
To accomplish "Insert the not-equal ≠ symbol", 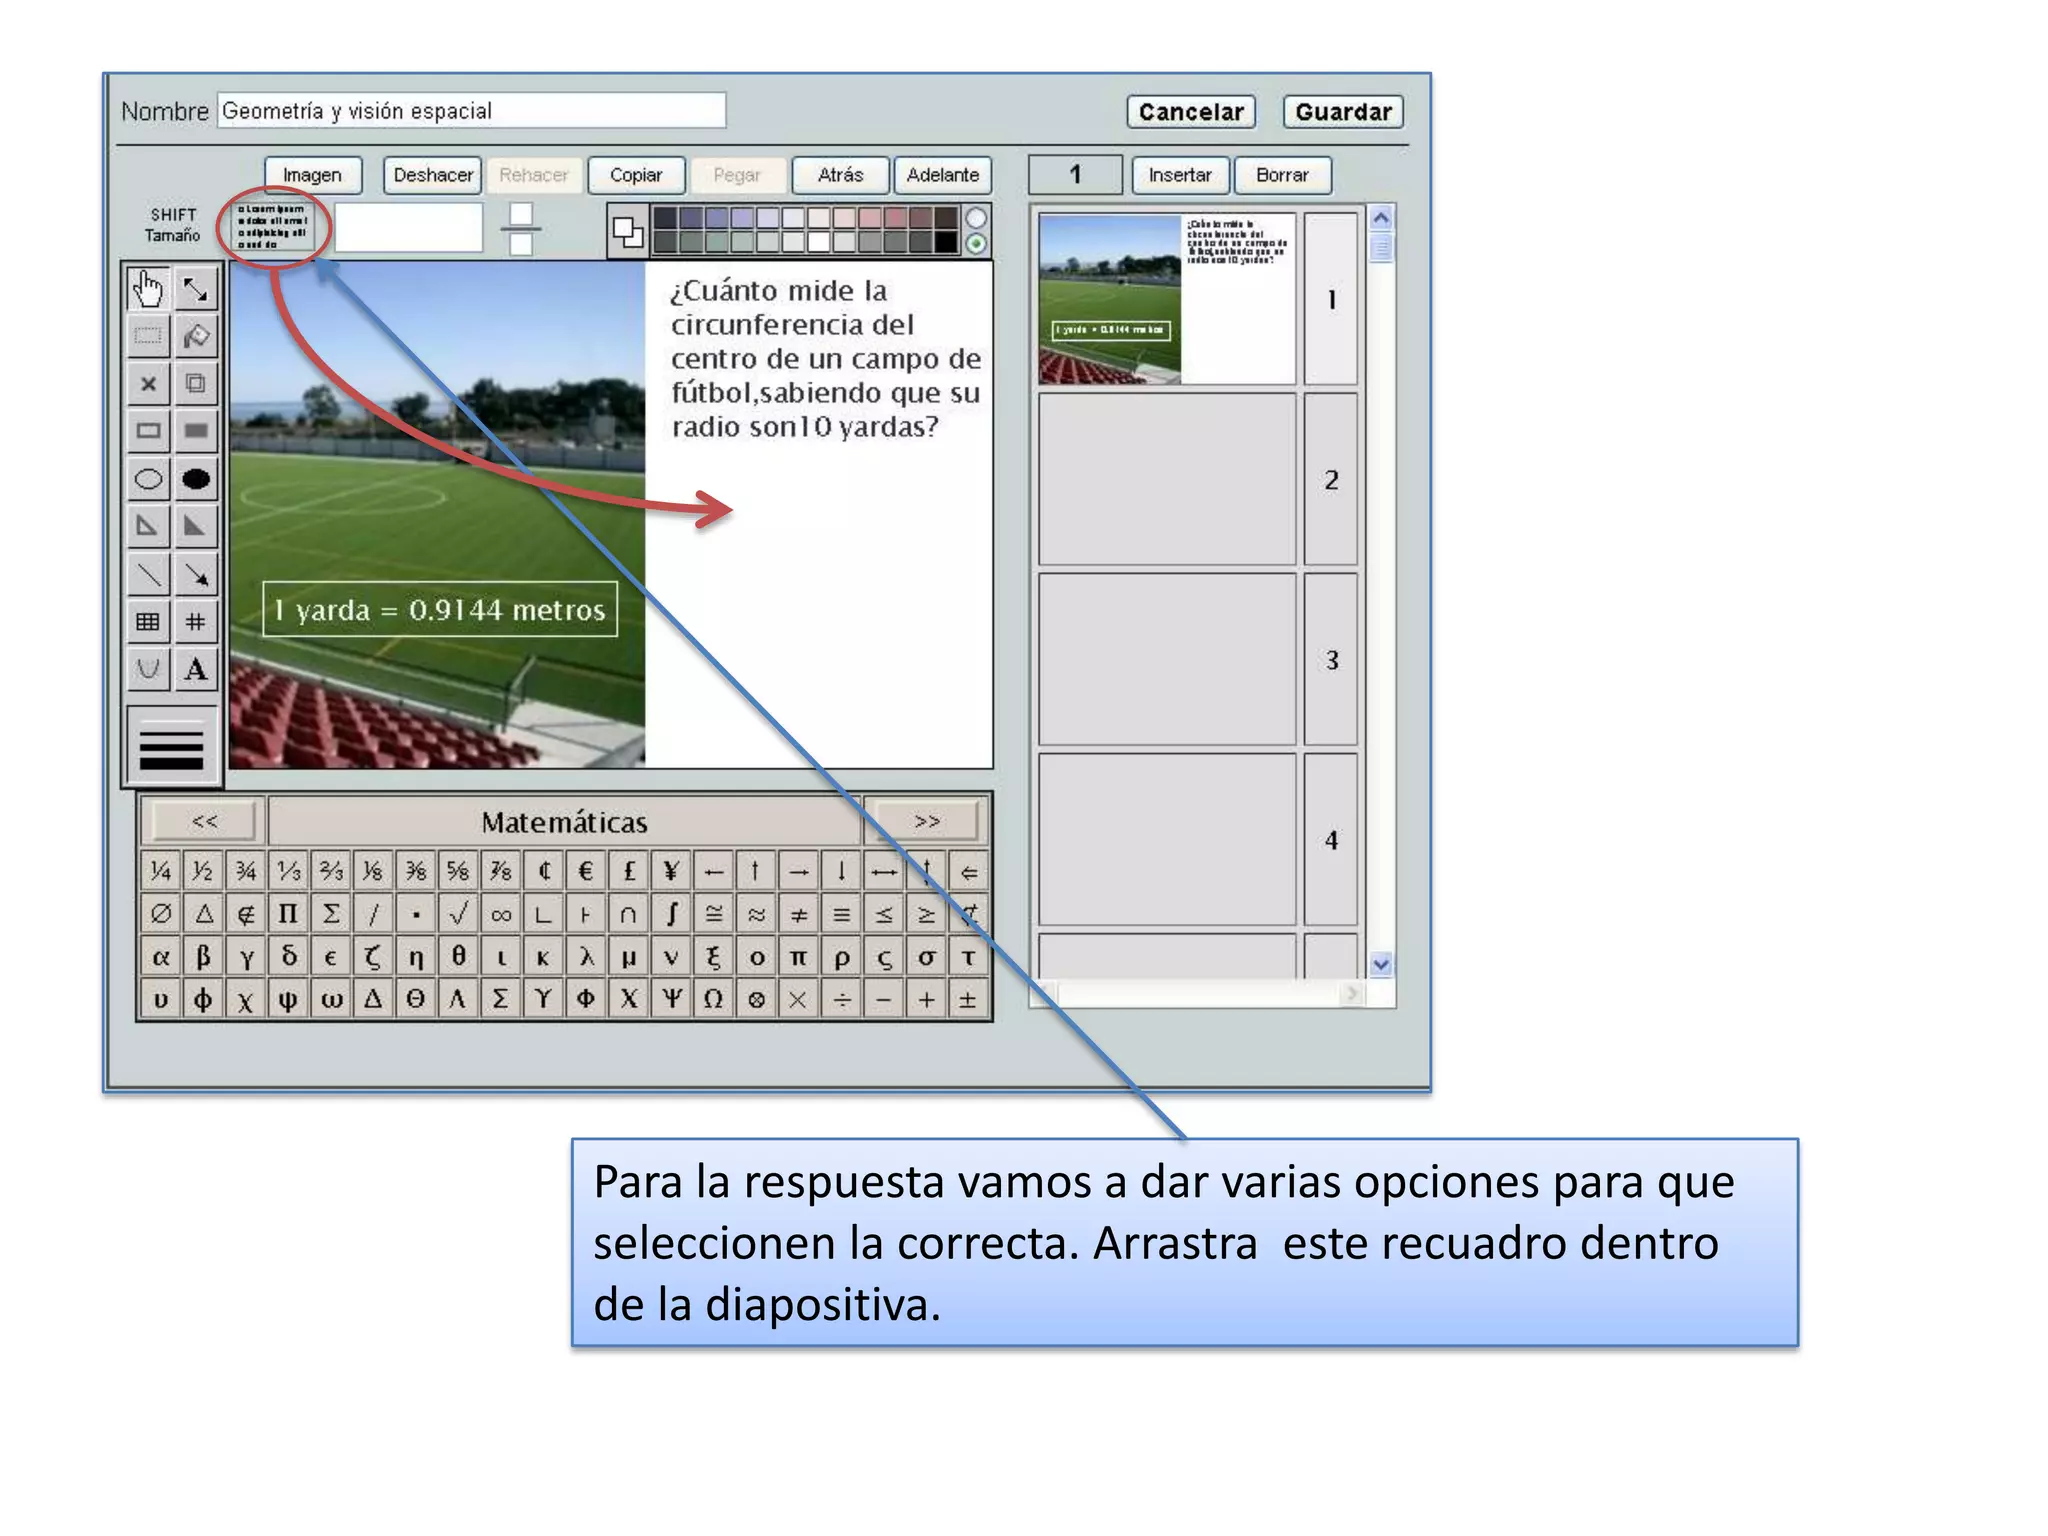I will point(798,914).
